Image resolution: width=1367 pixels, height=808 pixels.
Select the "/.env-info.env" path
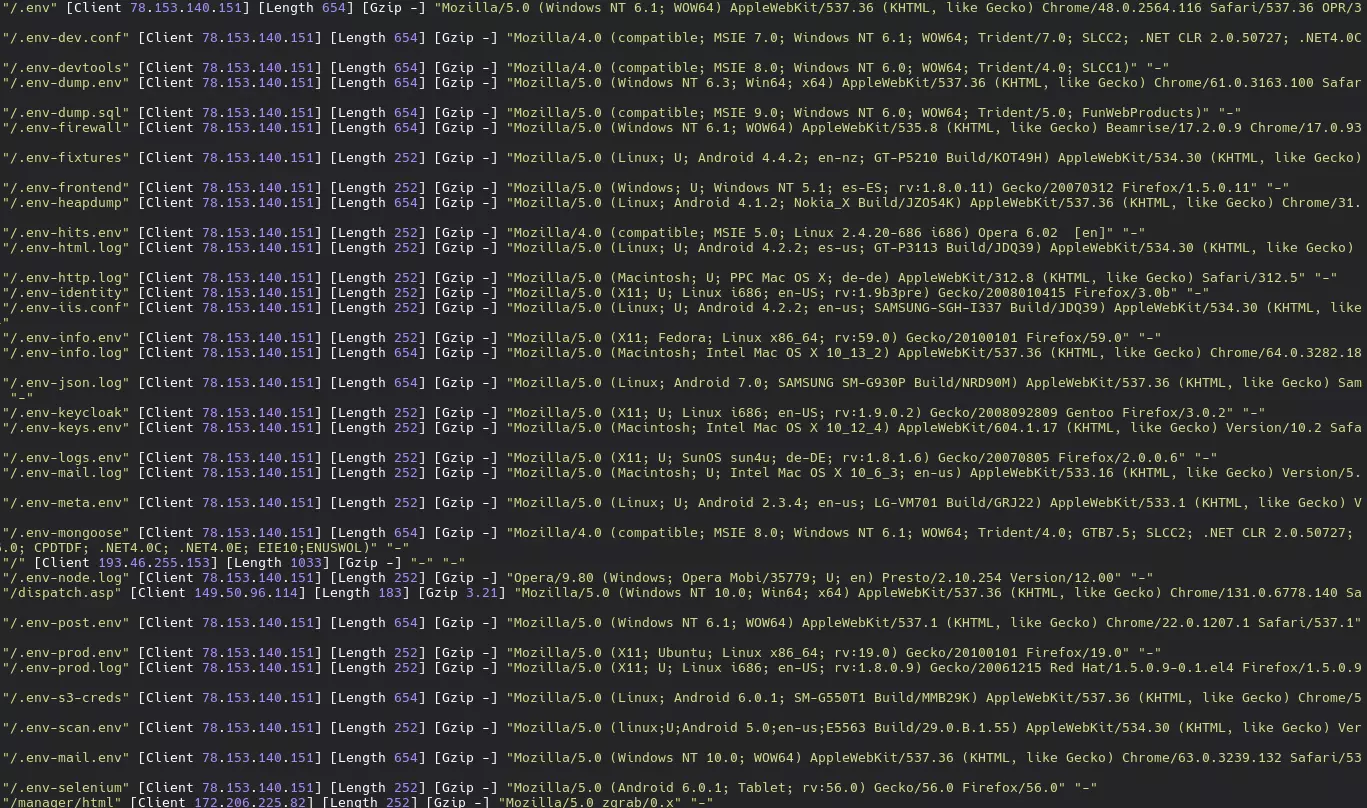(x=65, y=338)
